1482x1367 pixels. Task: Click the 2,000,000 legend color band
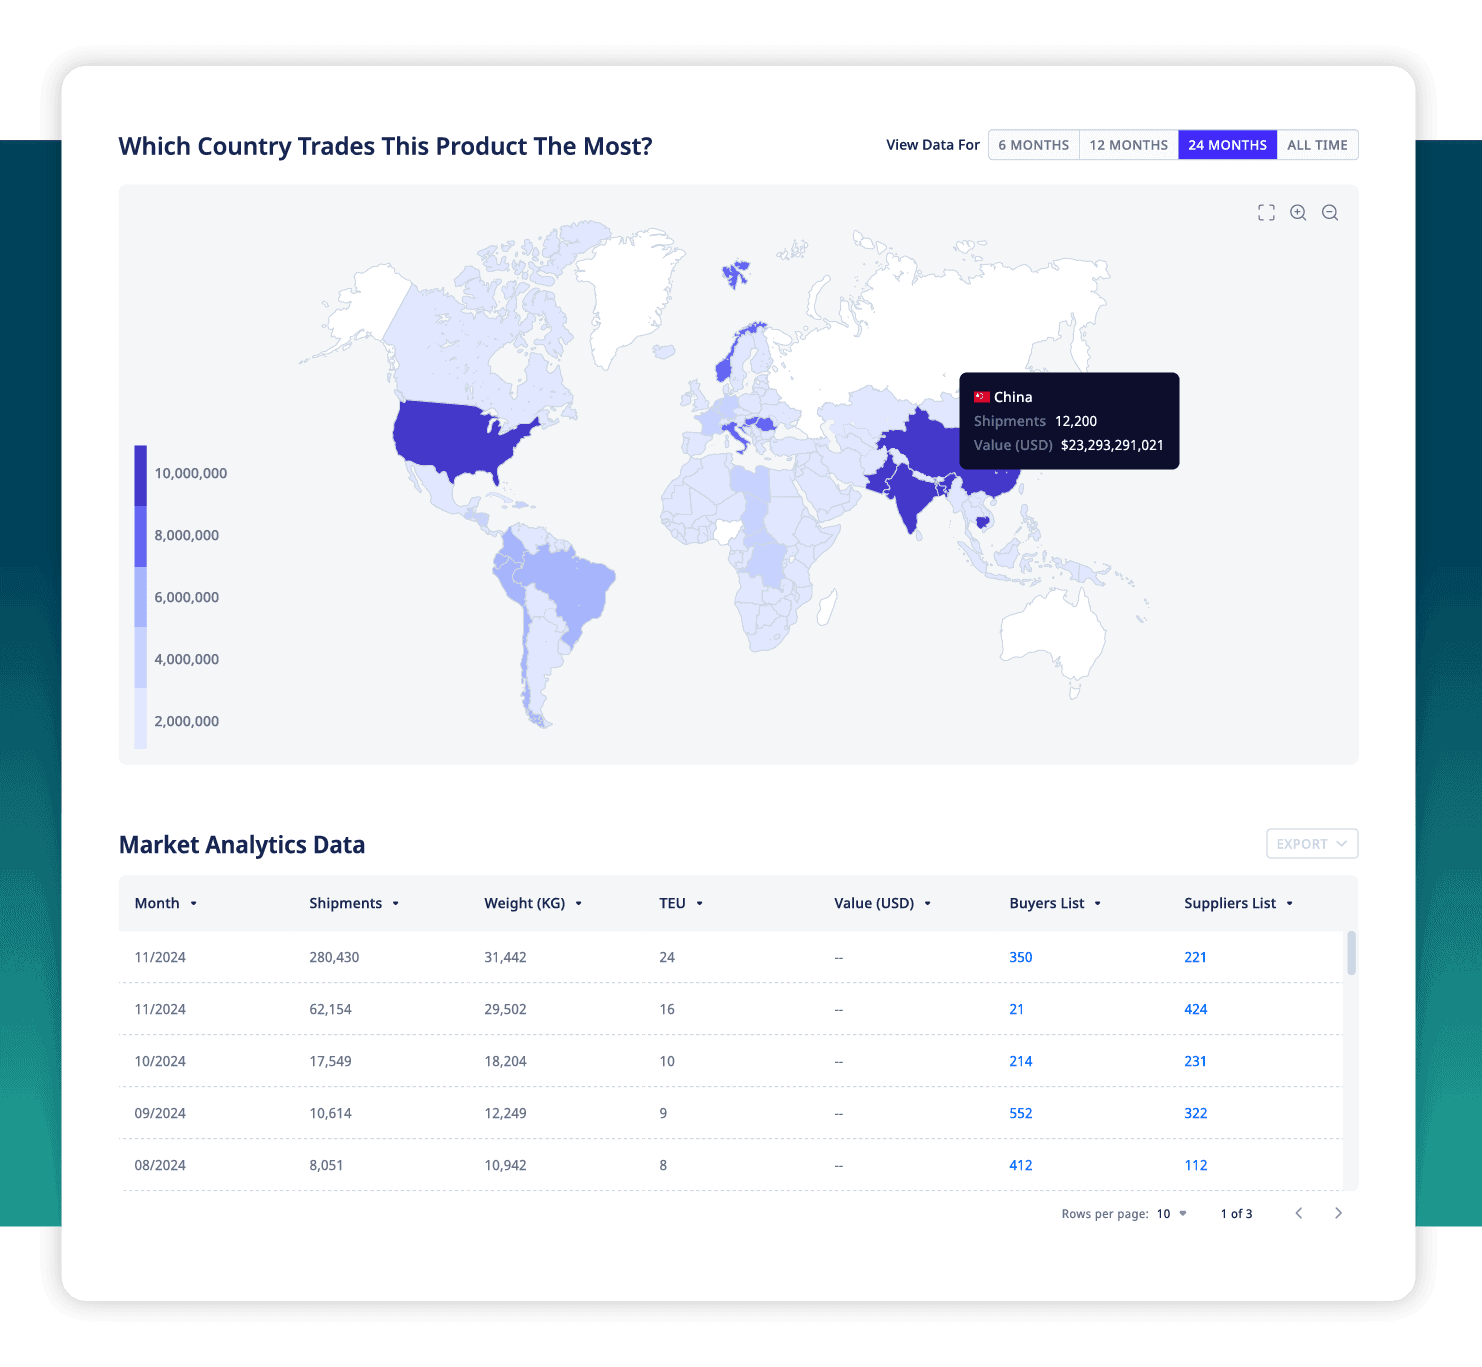coord(141,718)
